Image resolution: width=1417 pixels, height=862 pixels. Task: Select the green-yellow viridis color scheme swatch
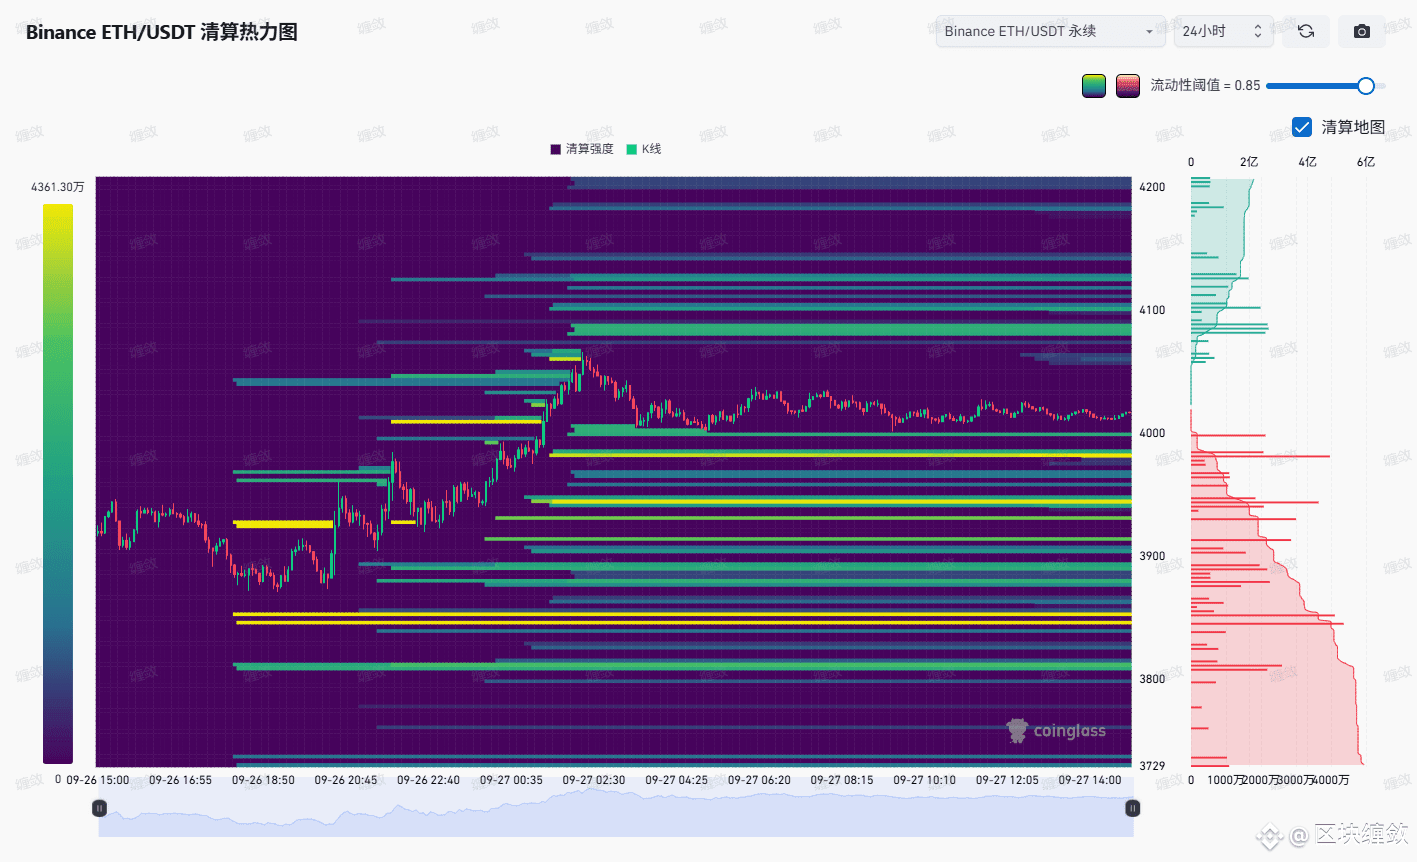1094,86
